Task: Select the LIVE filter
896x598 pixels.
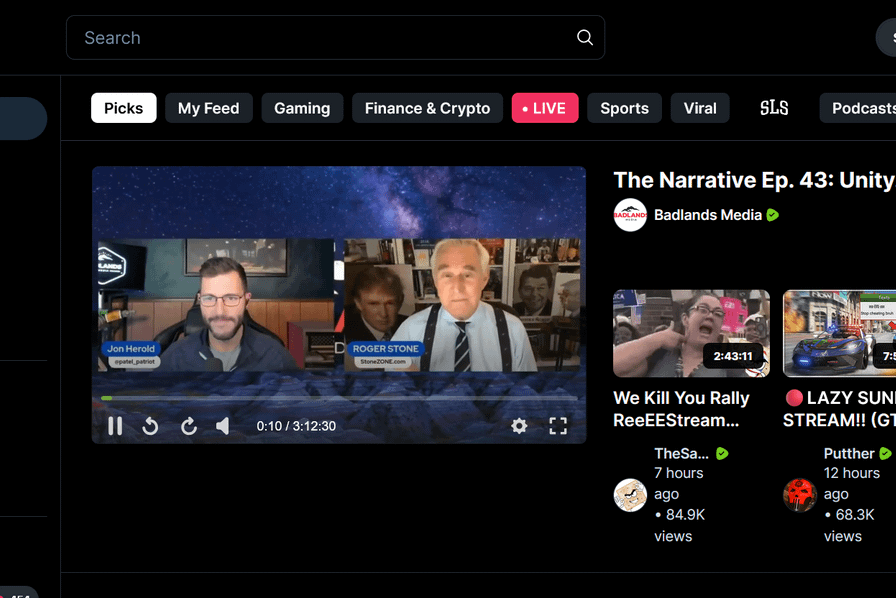Action: [545, 107]
